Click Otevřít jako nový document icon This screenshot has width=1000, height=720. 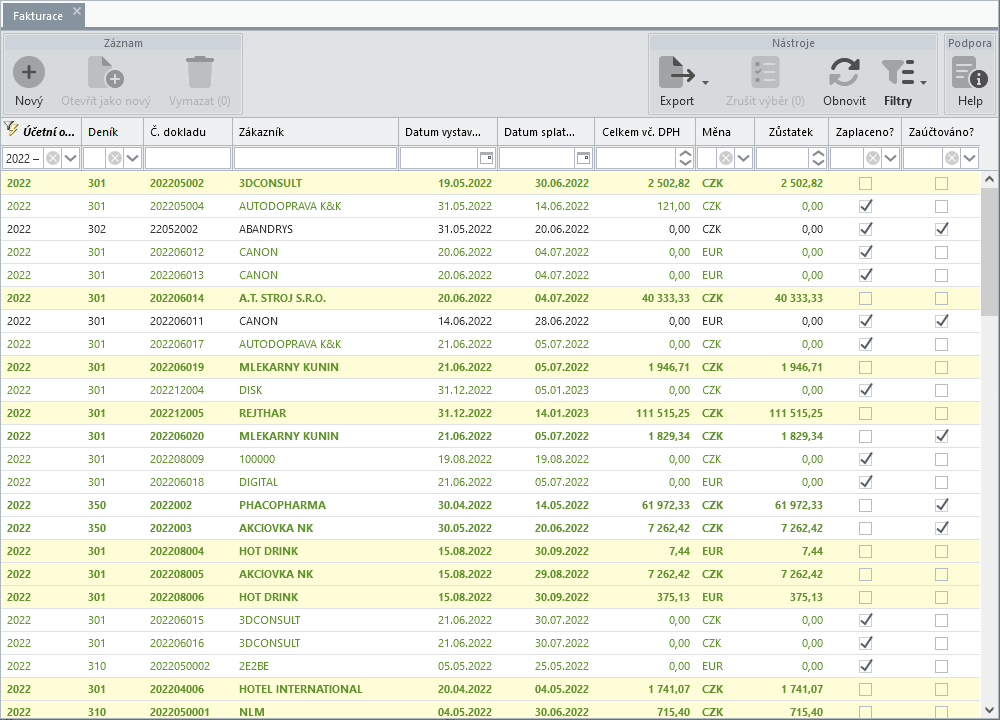click(x=106, y=72)
